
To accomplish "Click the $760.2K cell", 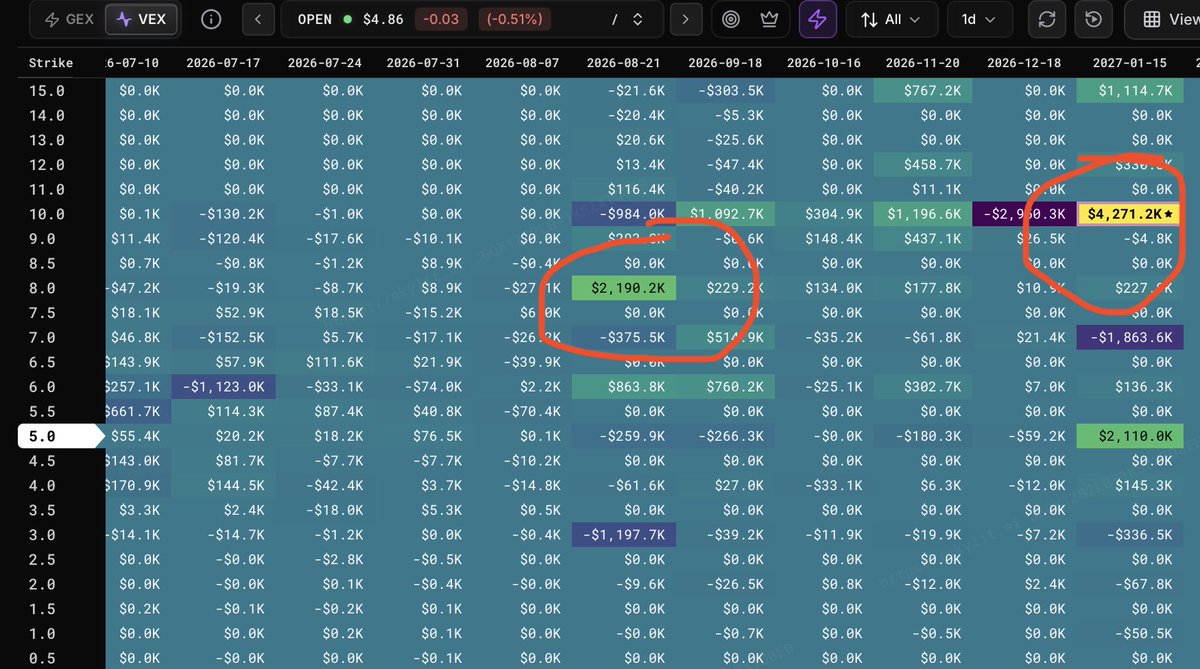I will [x=725, y=387].
